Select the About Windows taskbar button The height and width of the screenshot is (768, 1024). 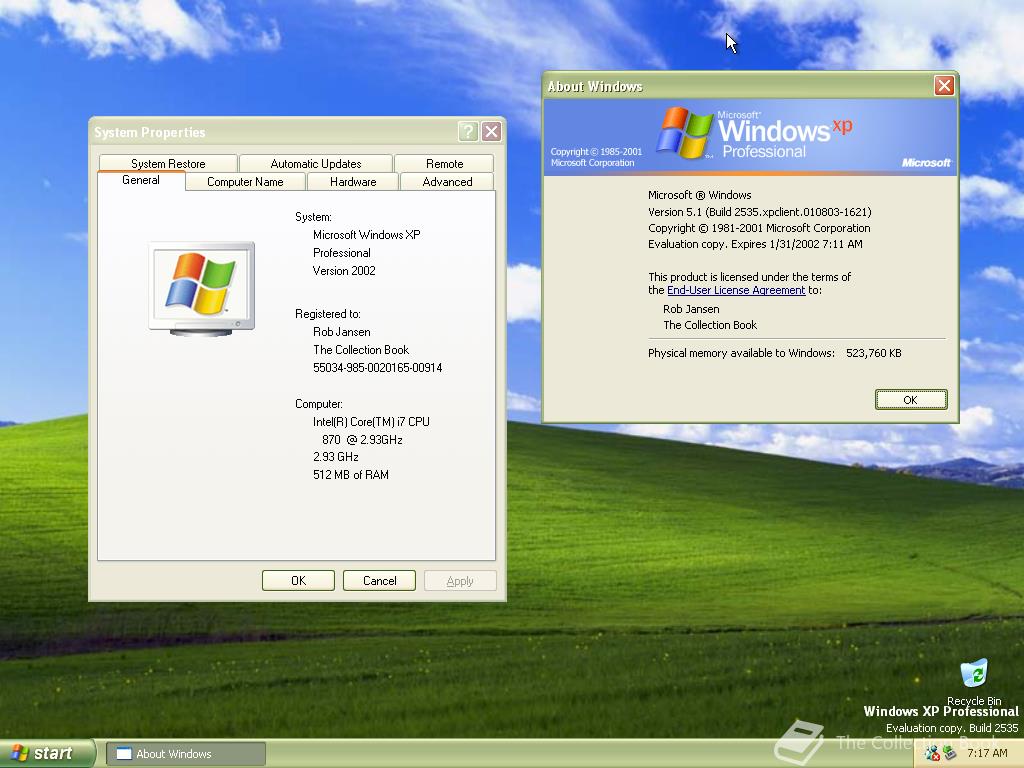(x=185, y=754)
